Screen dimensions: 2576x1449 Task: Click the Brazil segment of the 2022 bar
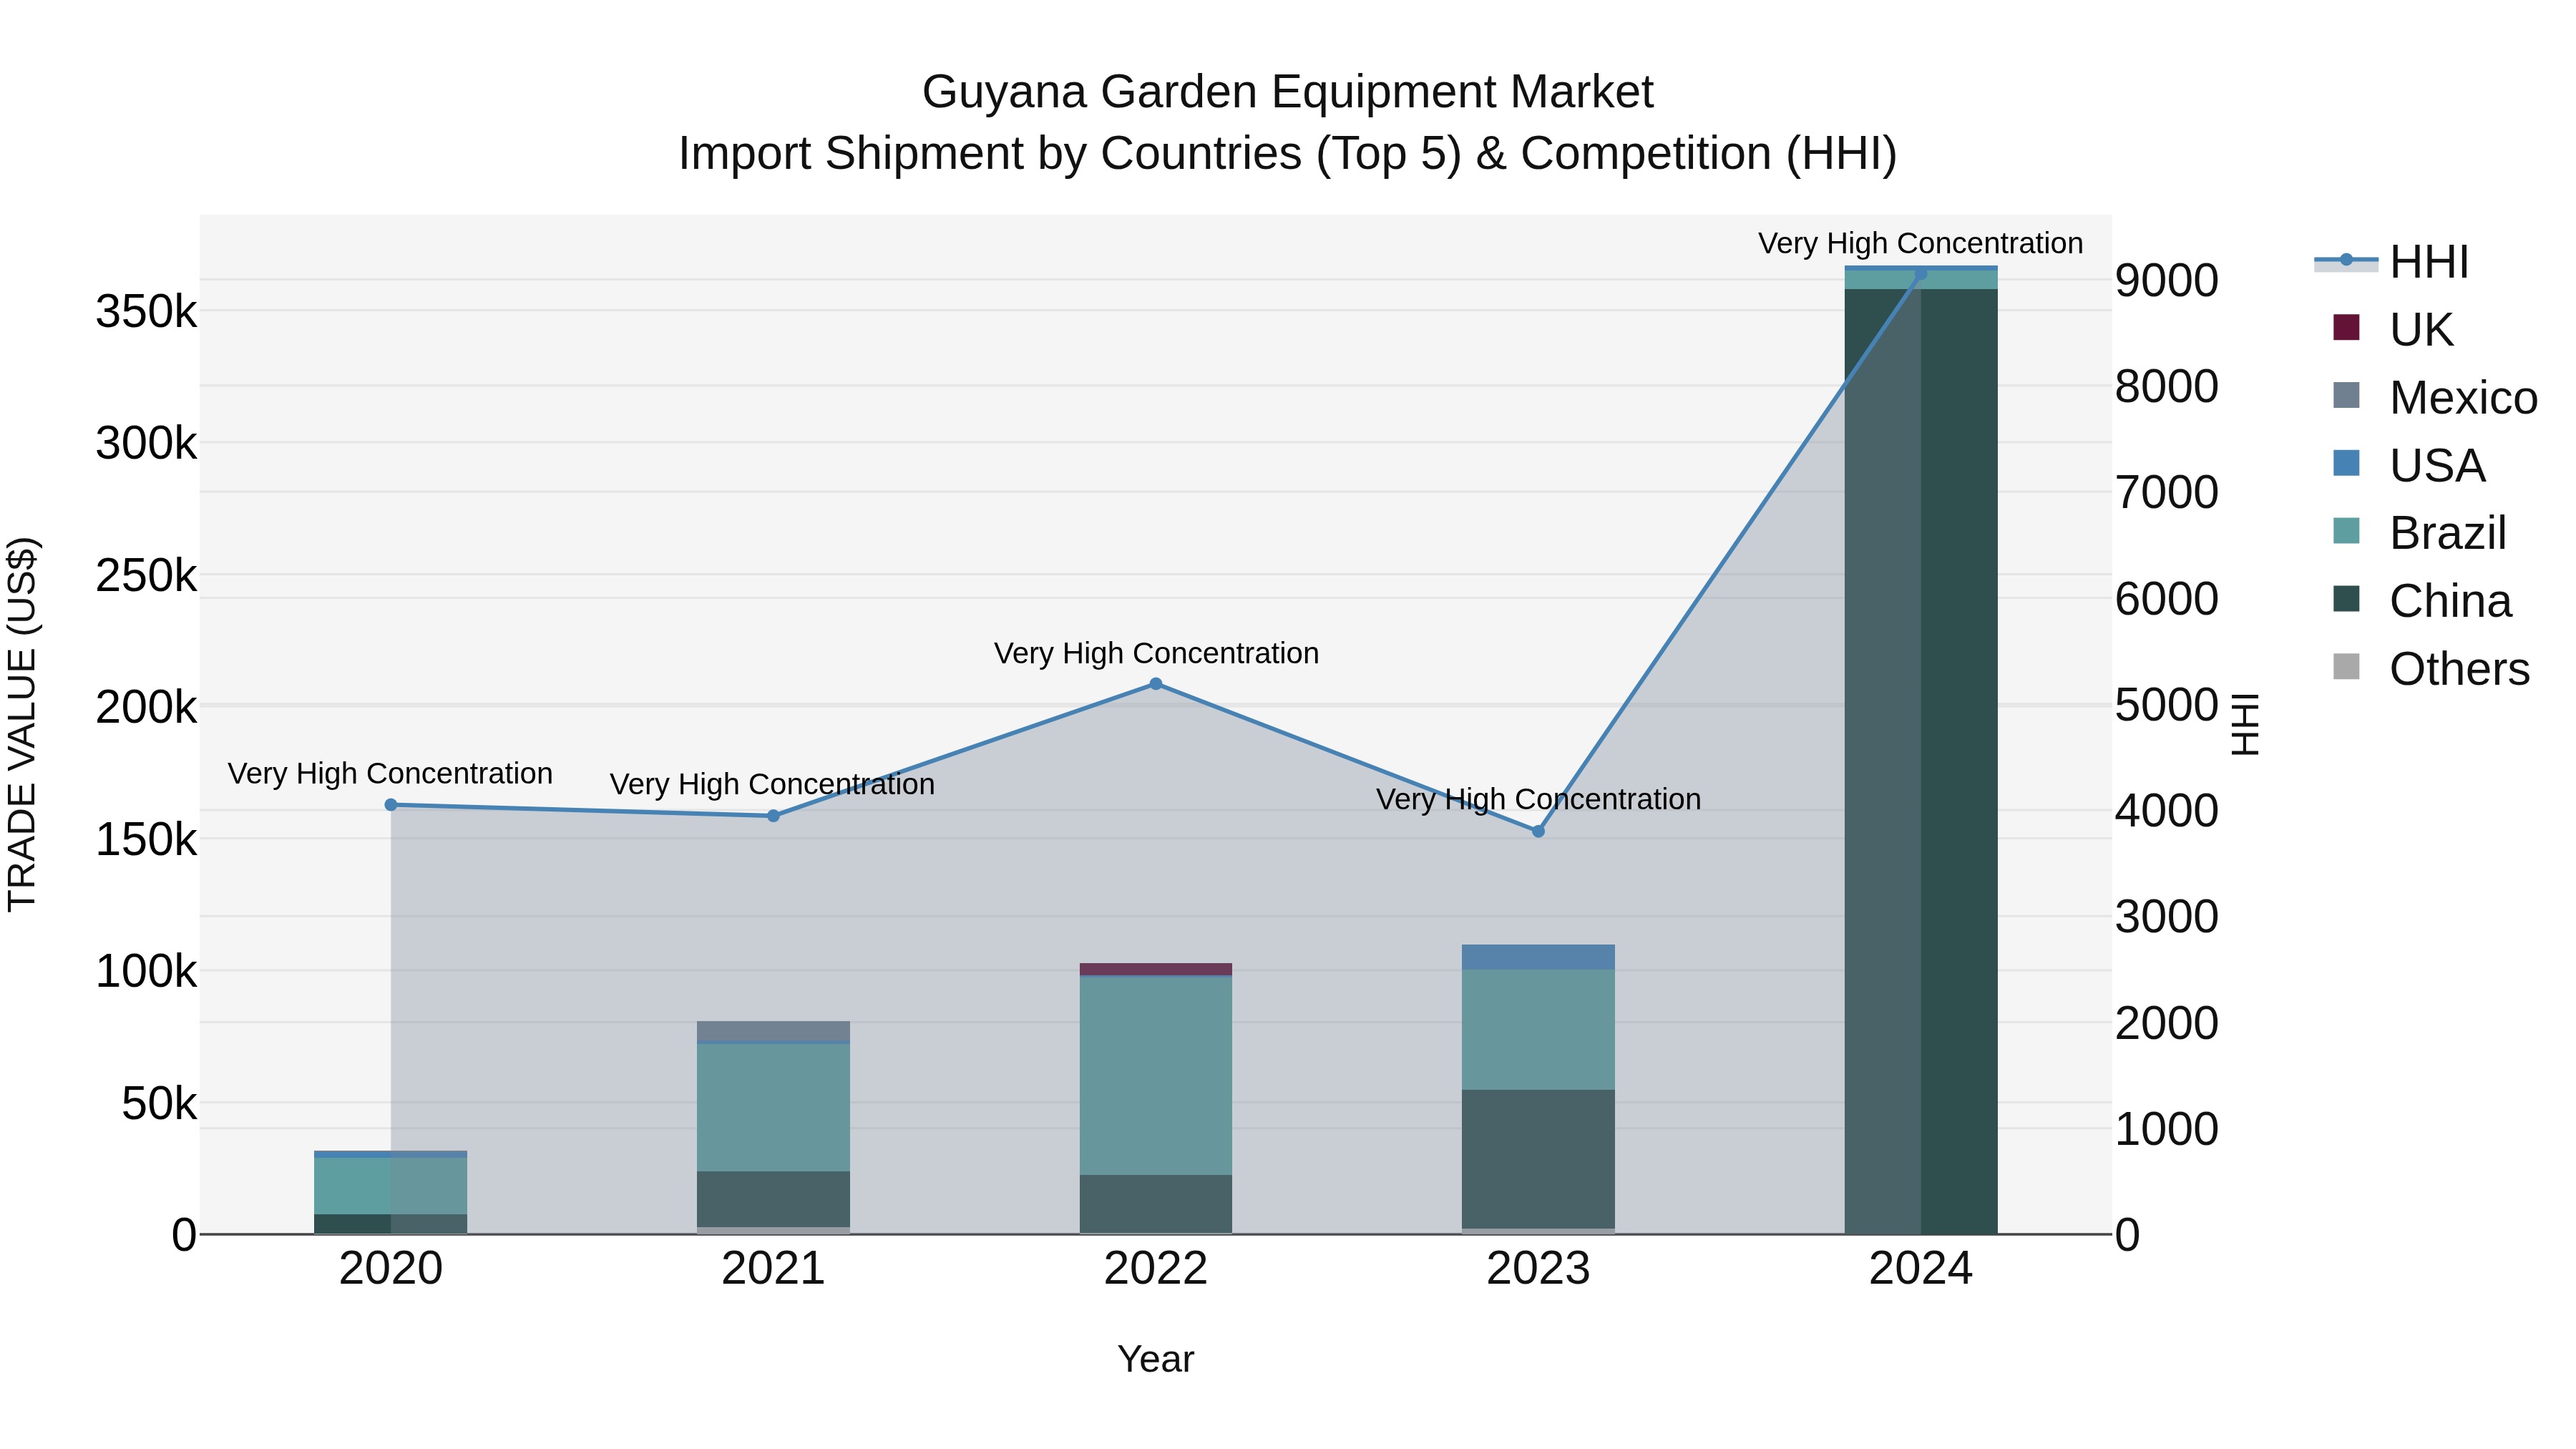tap(1156, 1076)
